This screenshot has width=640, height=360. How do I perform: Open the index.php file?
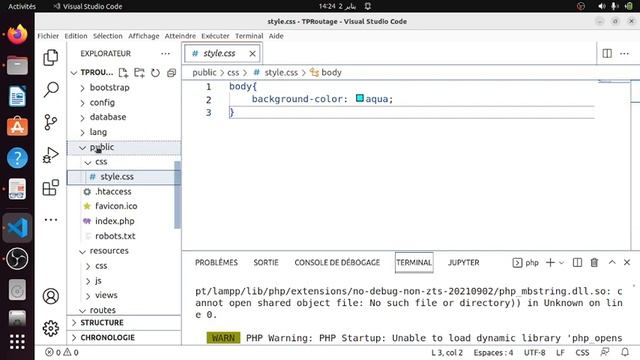(x=115, y=221)
